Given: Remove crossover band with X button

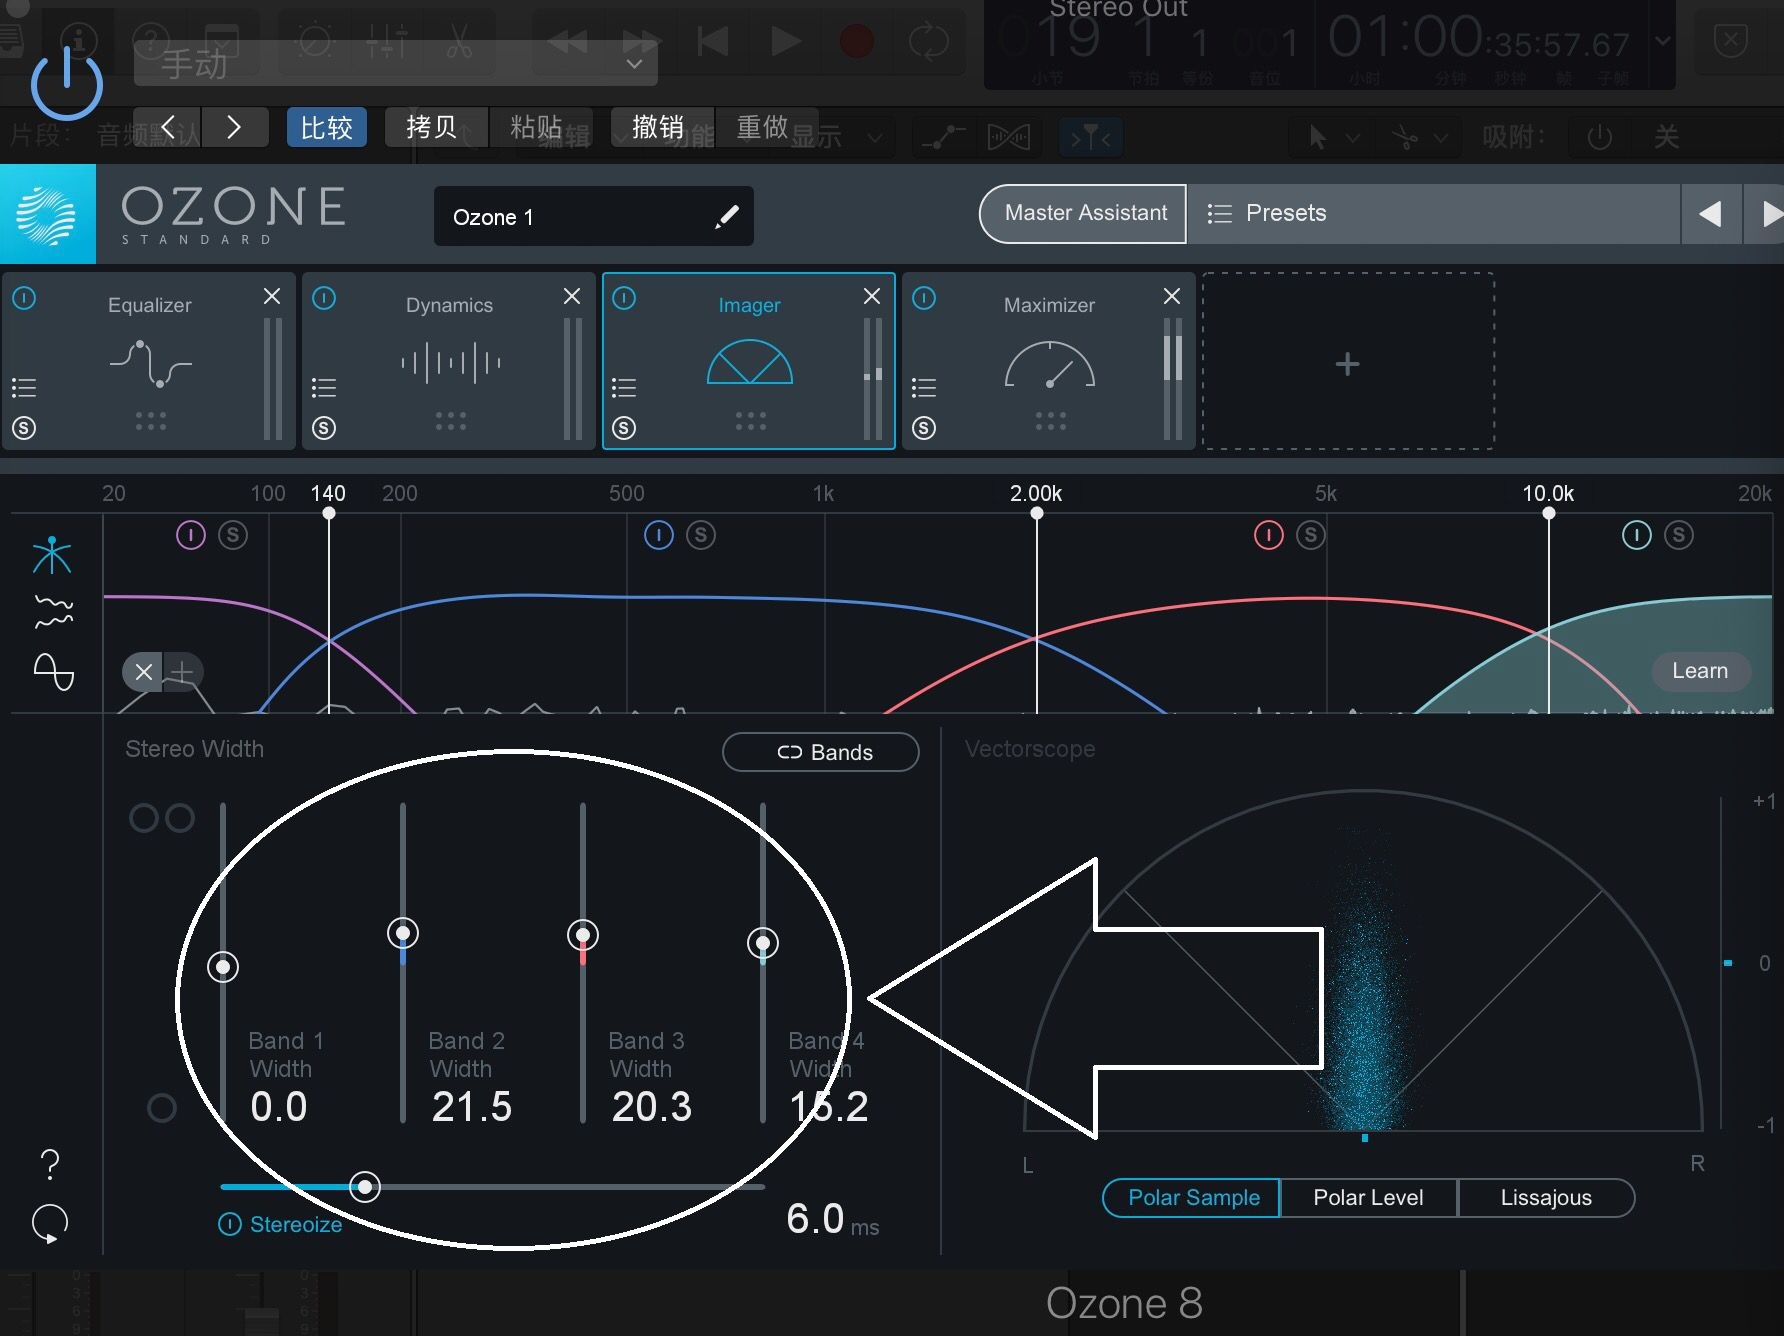Looking at the screenshot, I should coord(144,672).
